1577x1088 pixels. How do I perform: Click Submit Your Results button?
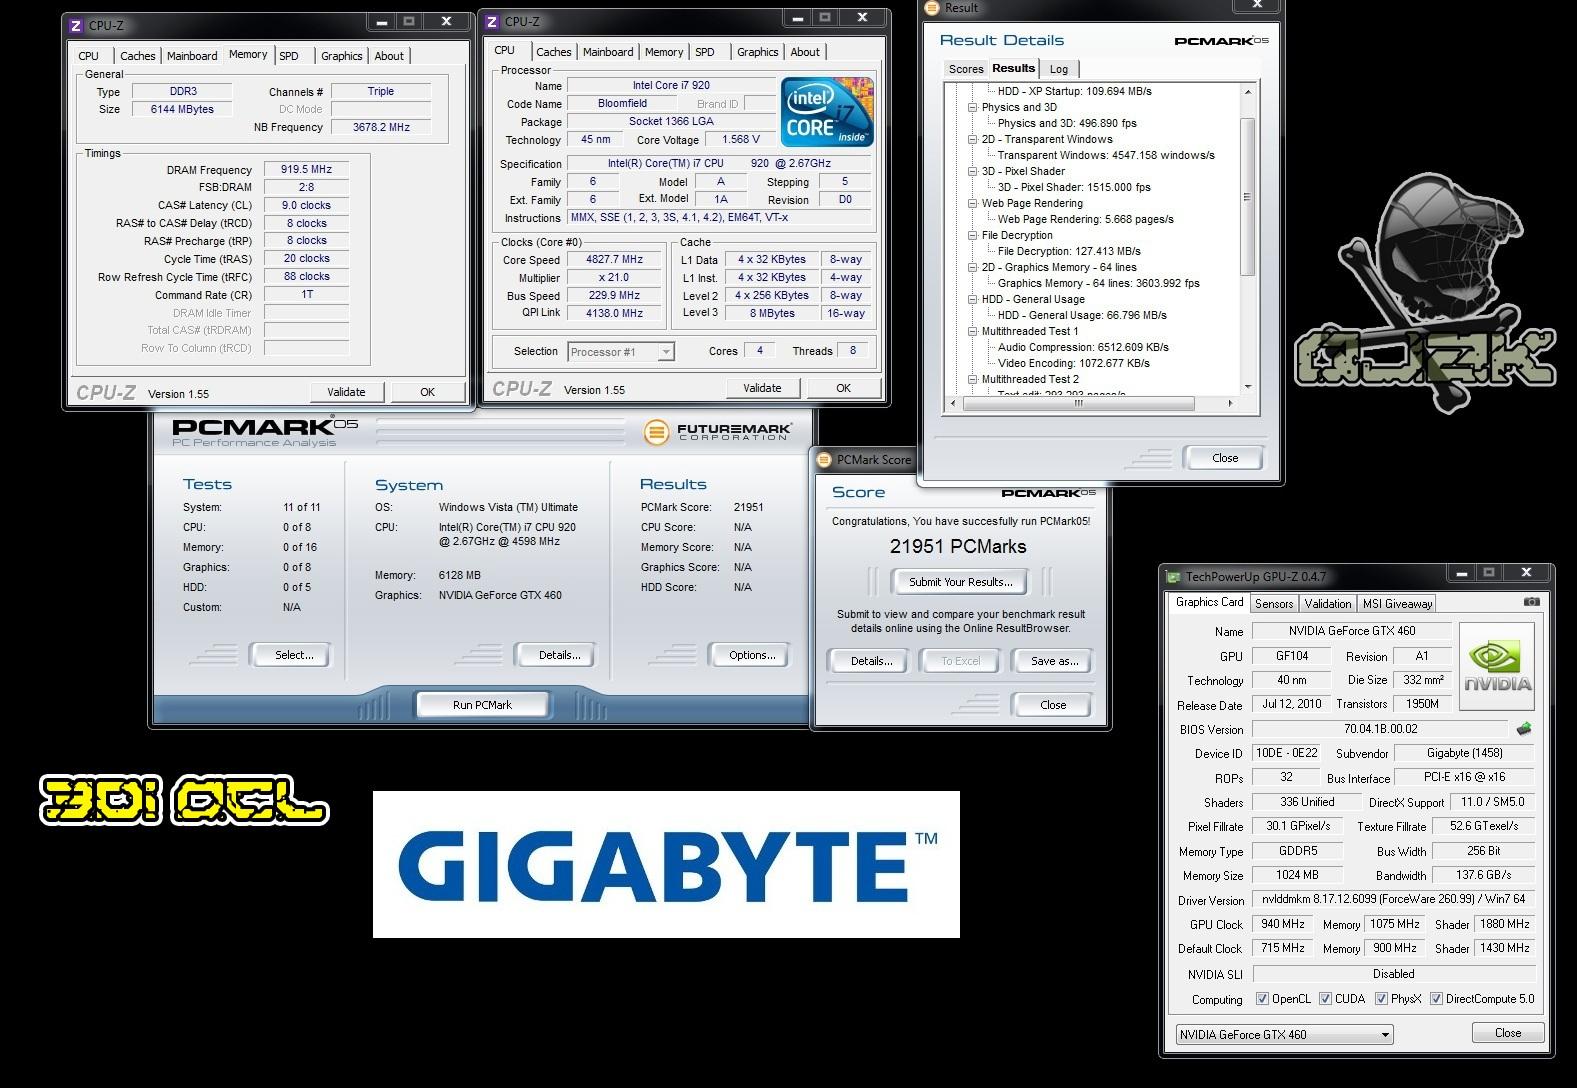click(x=960, y=582)
